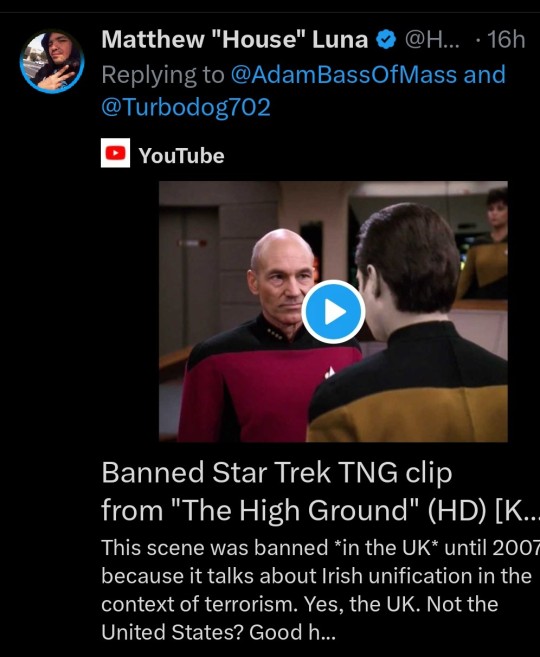
Task: Open Matthew Luna's profile avatar
Action: (x=52, y=61)
